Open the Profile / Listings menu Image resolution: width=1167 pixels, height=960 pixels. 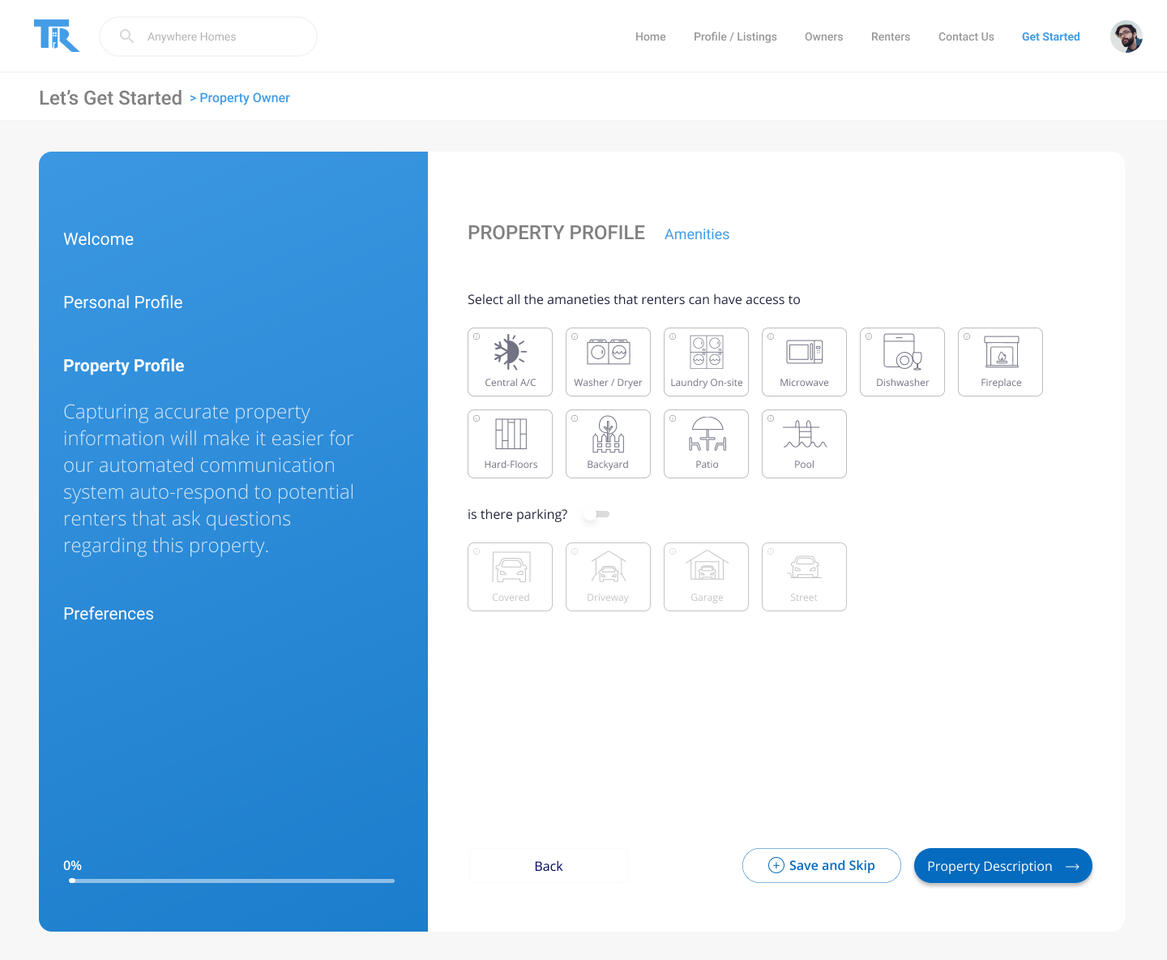coord(735,37)
